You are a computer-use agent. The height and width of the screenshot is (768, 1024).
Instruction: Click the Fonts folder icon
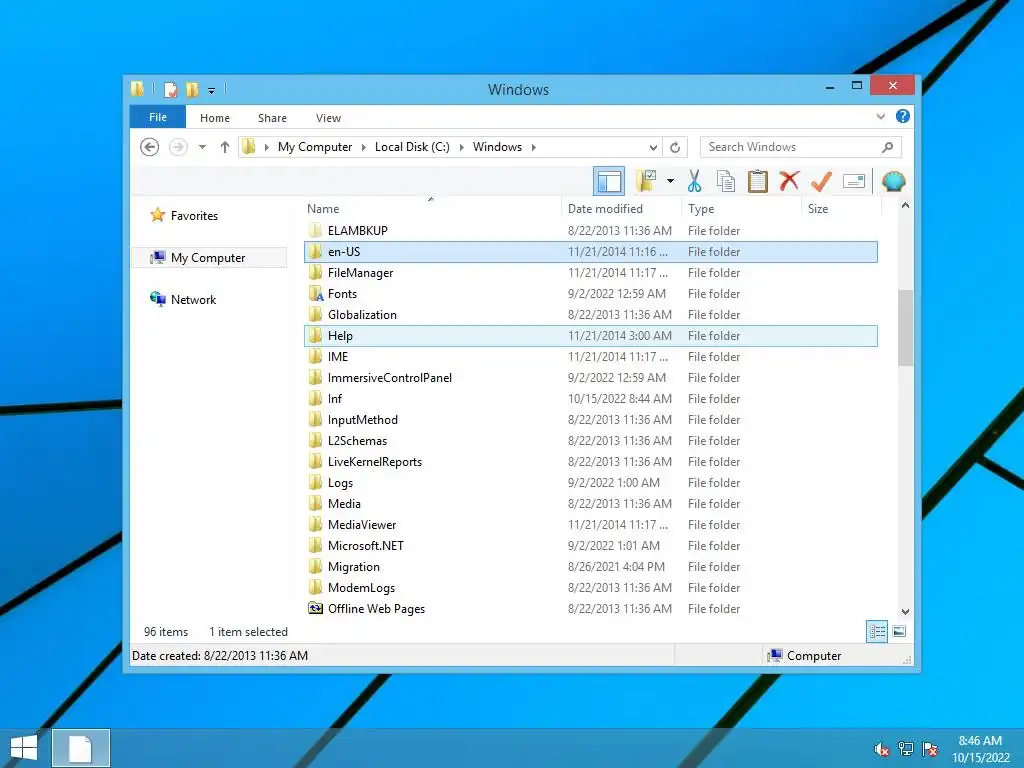[316, 293]
